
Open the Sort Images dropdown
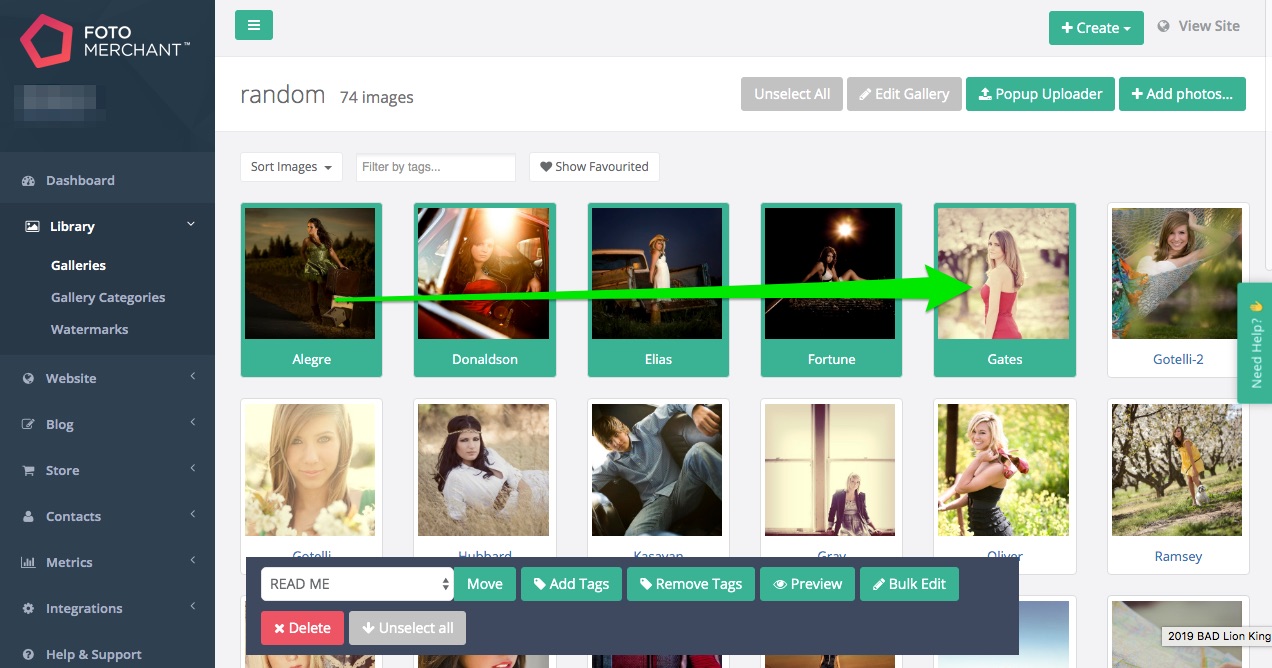(x=291, y=167)
